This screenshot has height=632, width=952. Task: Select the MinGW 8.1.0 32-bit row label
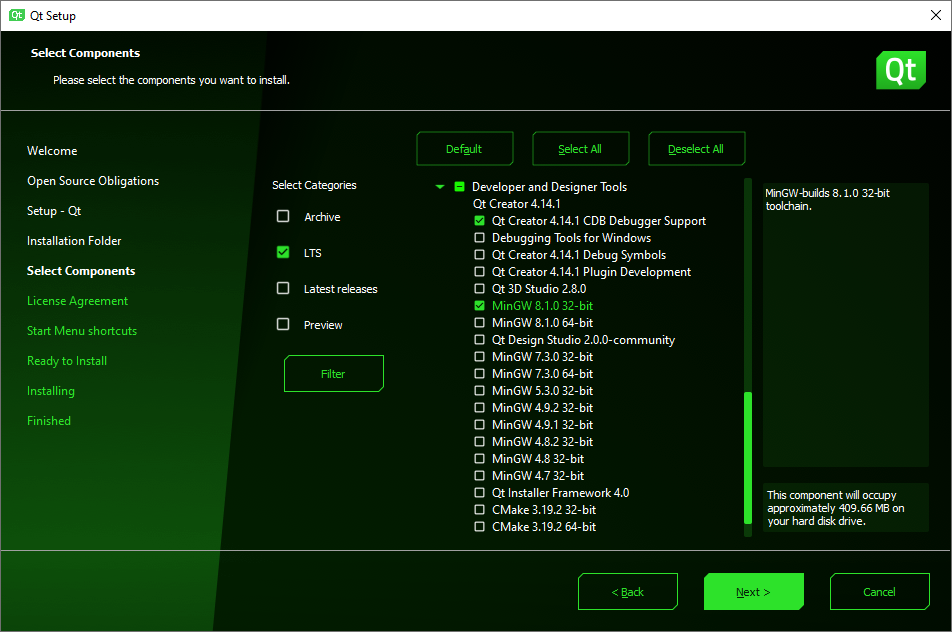[x=542, y=305]
